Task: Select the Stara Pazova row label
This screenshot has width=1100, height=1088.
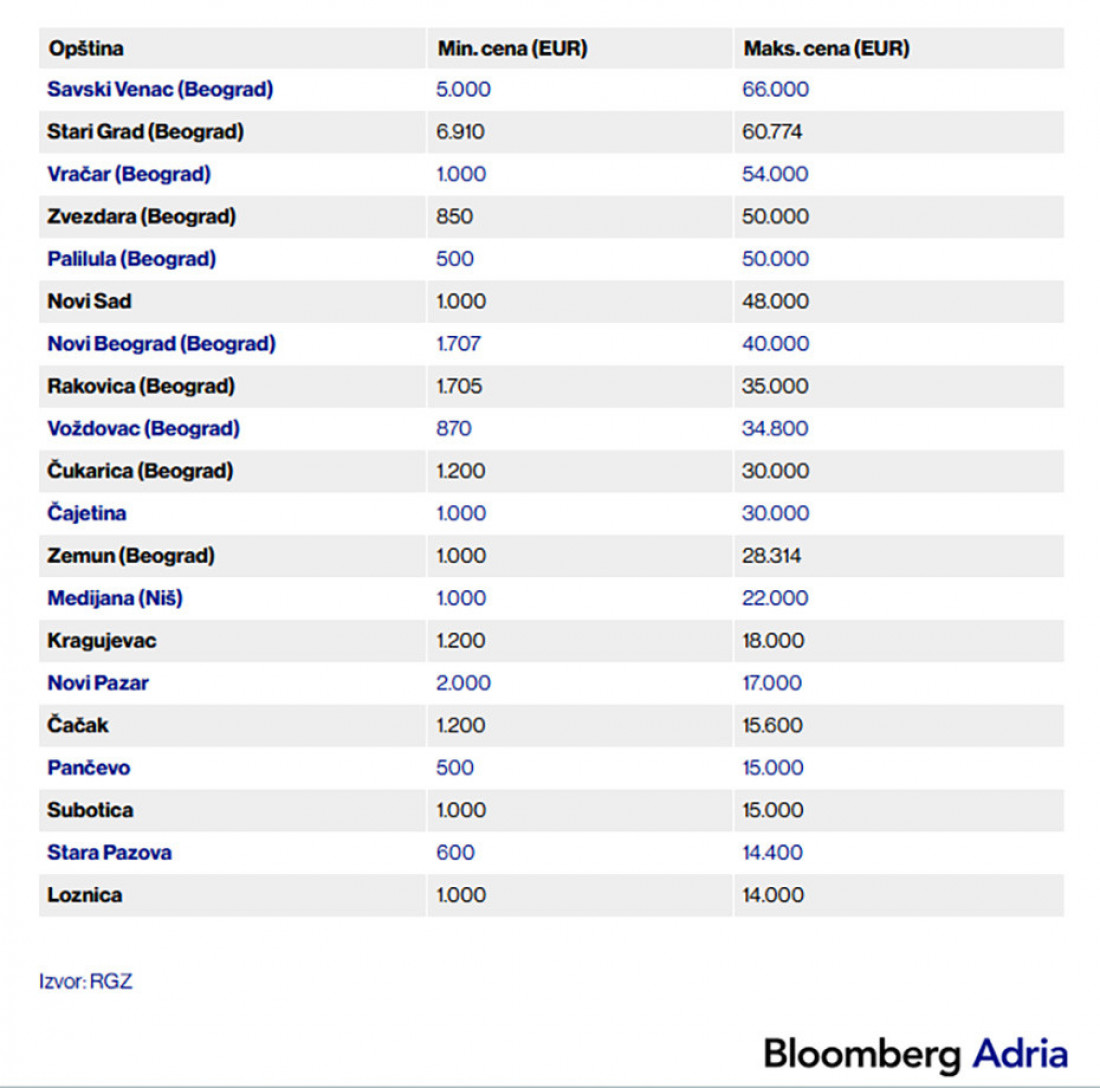Action: pos(109,853)
